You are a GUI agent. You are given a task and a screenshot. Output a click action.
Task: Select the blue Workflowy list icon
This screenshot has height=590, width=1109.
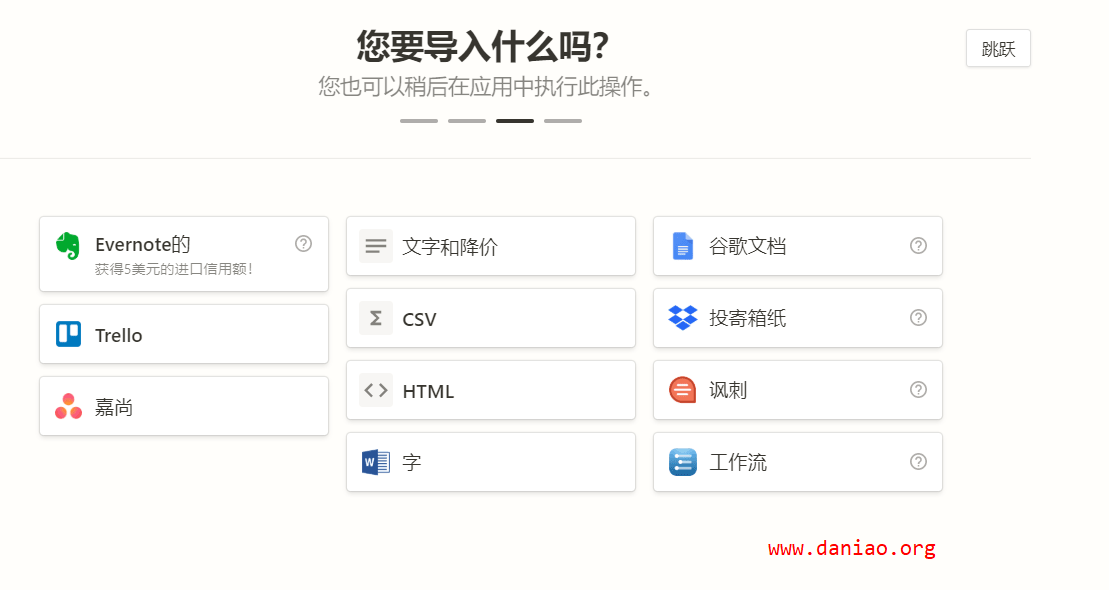click(x=683, y=462)
